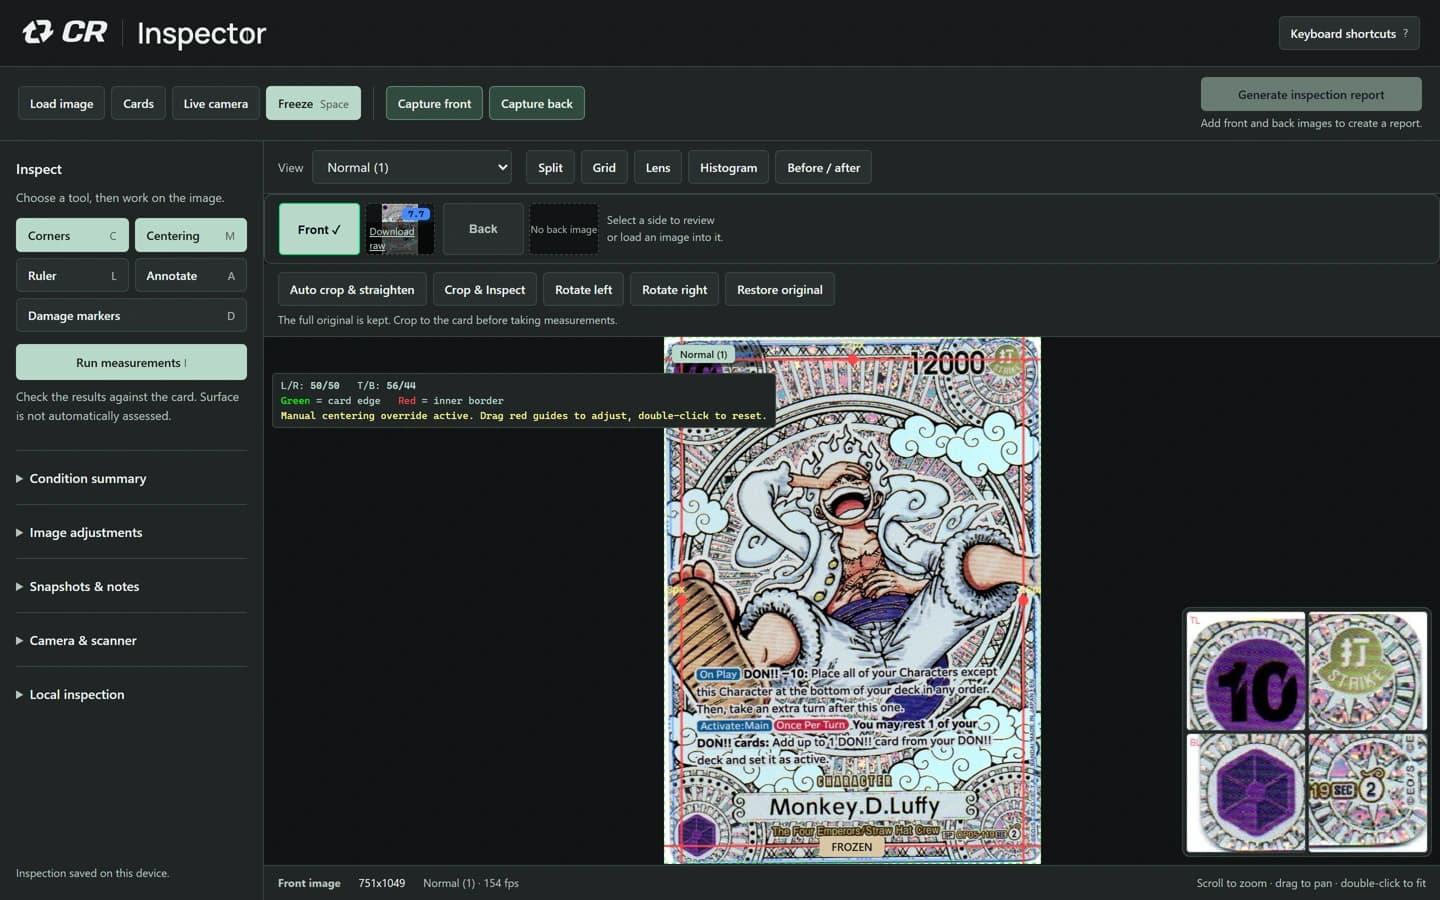
Task: Click the 'Inspector' title text
Action: [201, 34]
